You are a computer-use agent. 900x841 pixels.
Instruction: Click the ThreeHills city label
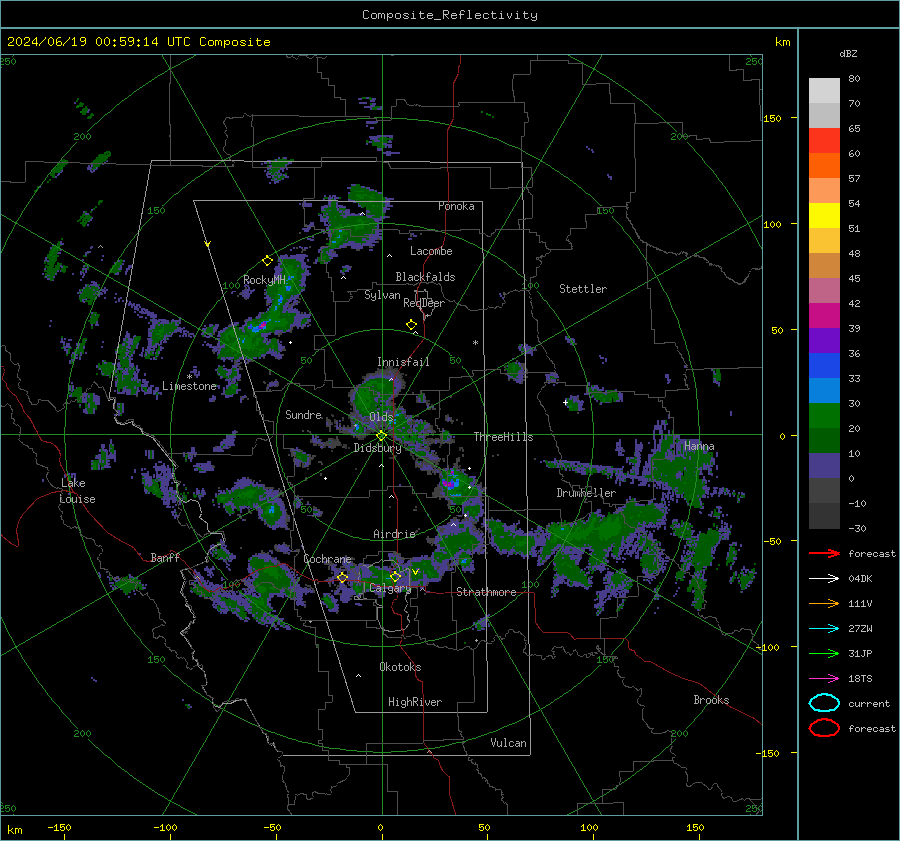coord(503,437)
